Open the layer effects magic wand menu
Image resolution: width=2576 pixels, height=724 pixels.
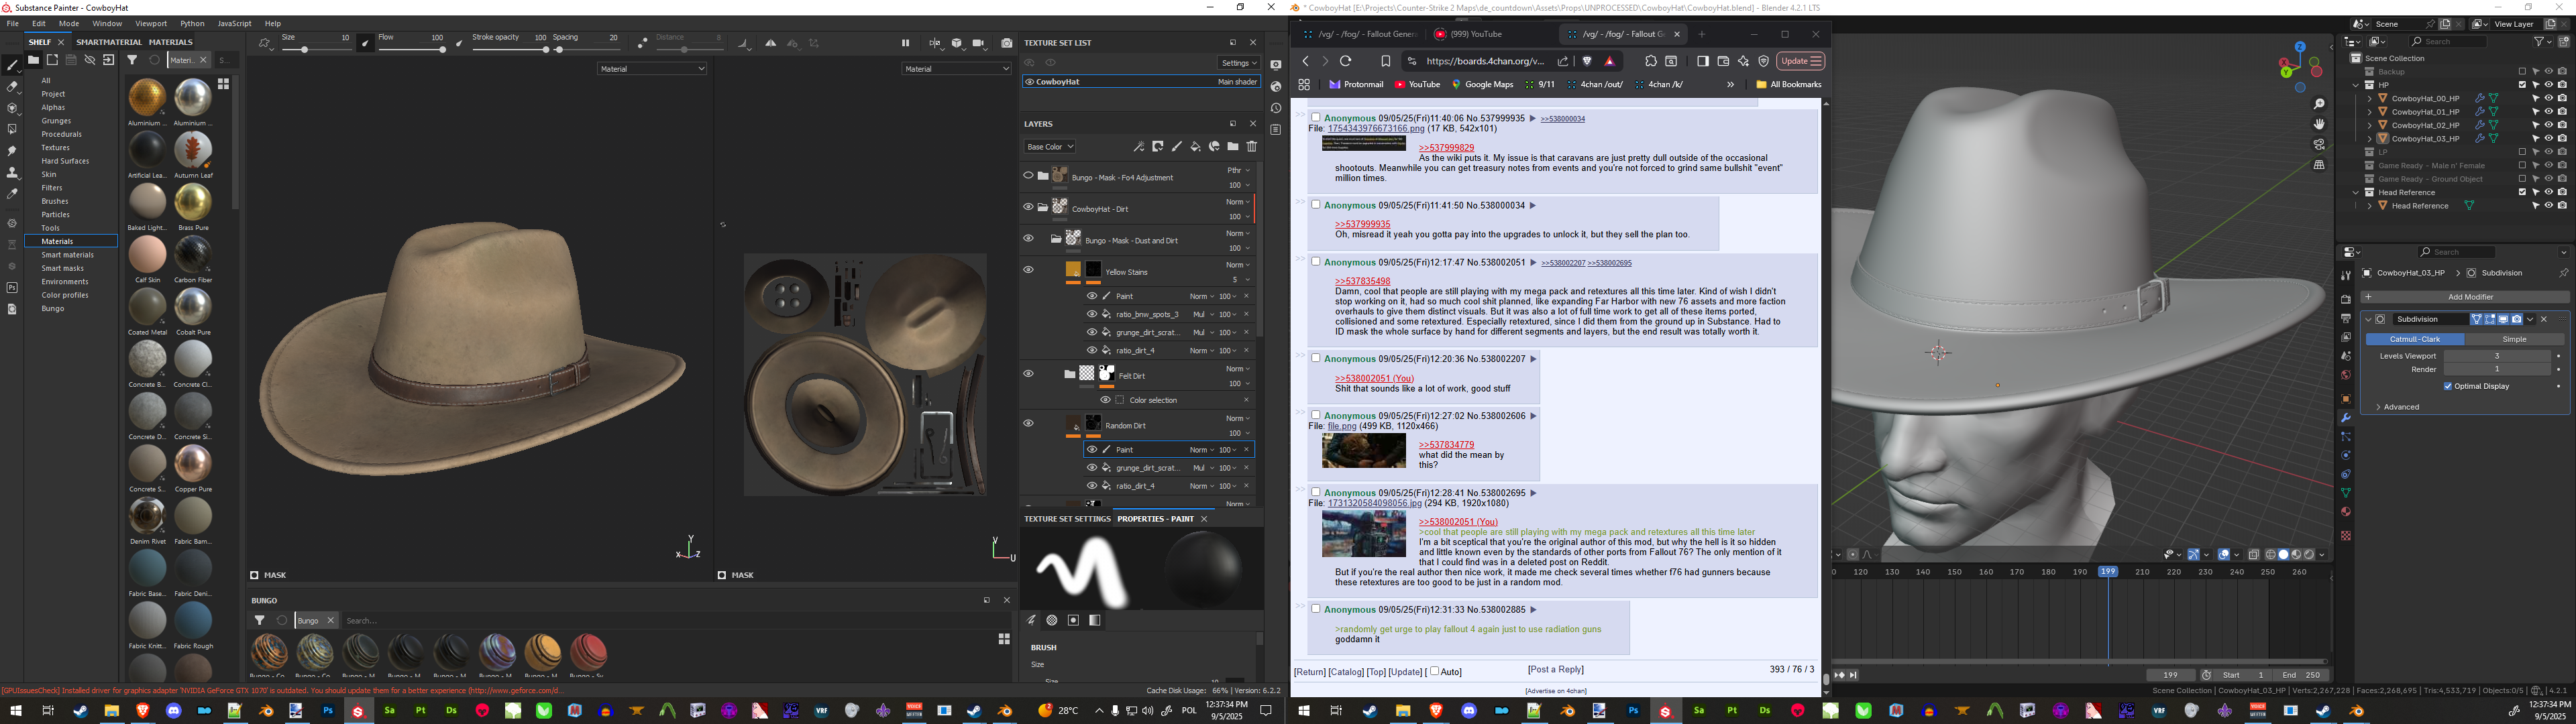tap(1138, 147)
